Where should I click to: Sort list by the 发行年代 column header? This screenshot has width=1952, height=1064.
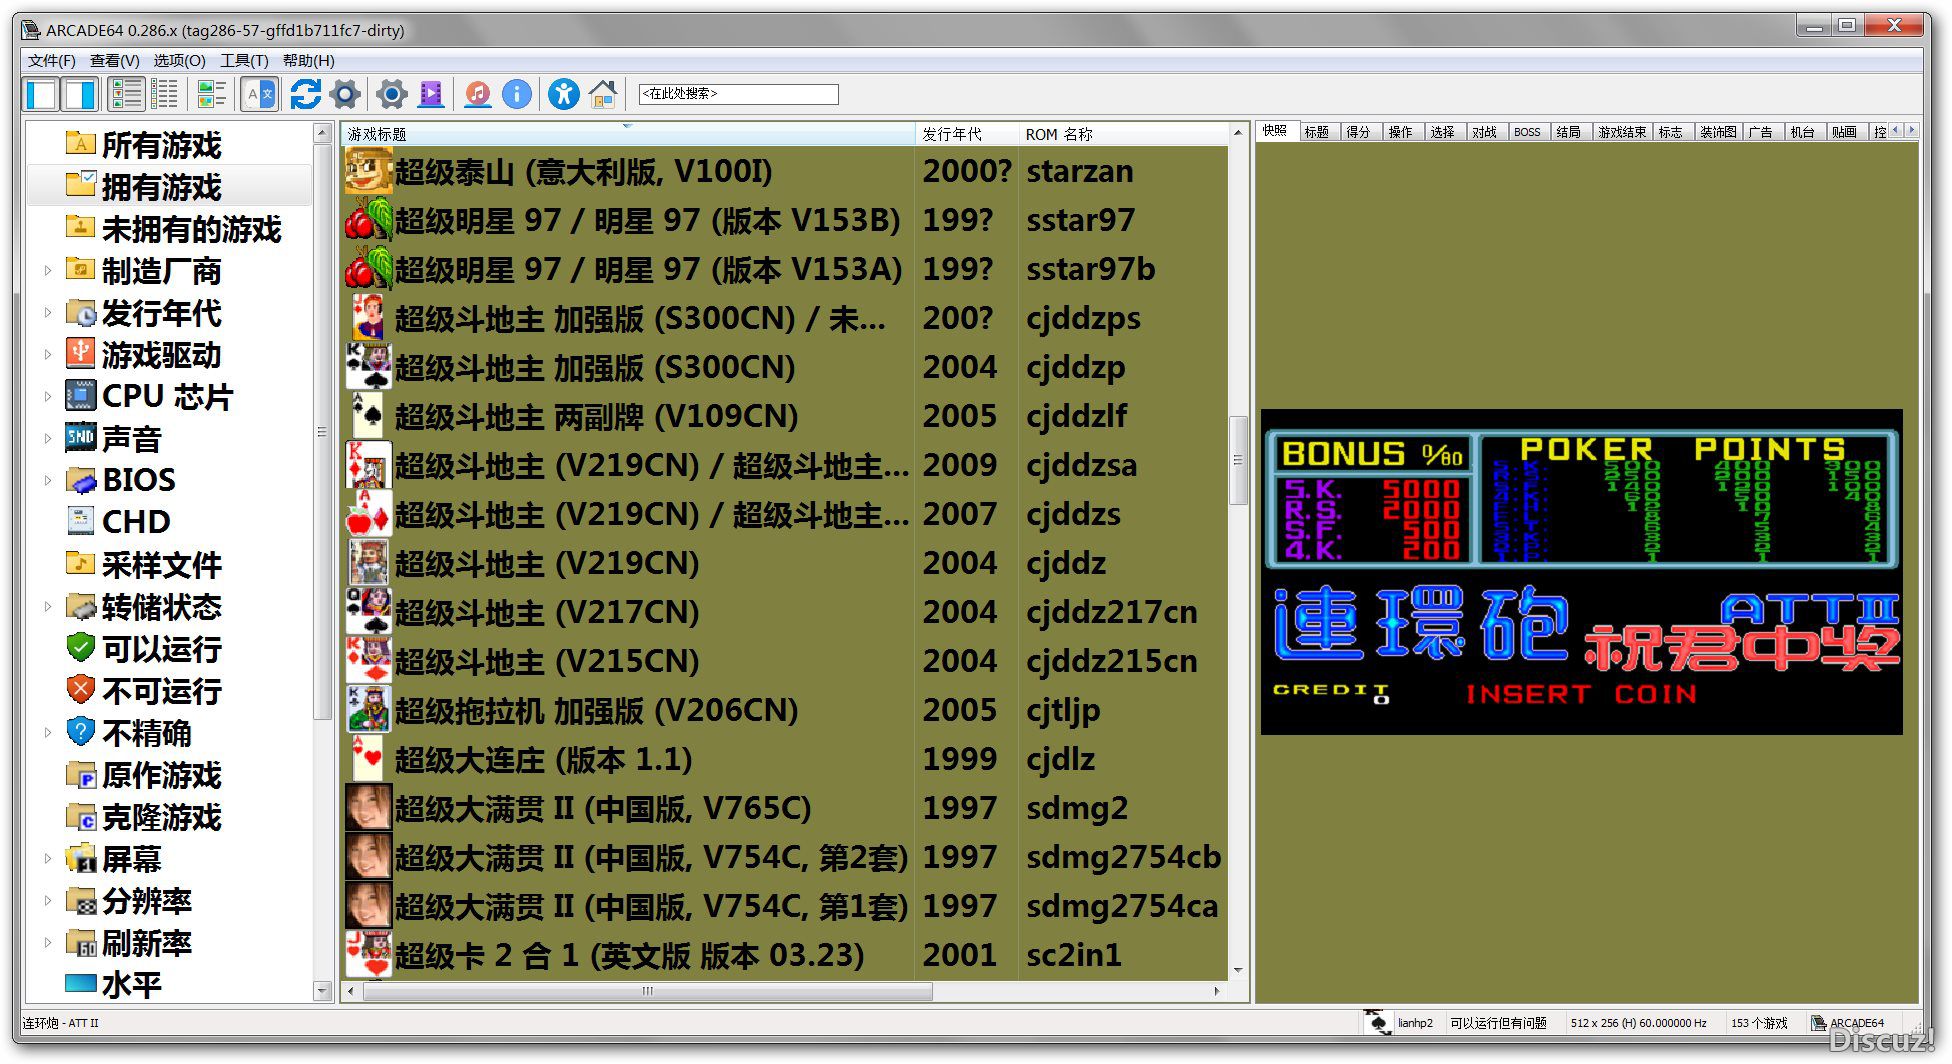965,134
